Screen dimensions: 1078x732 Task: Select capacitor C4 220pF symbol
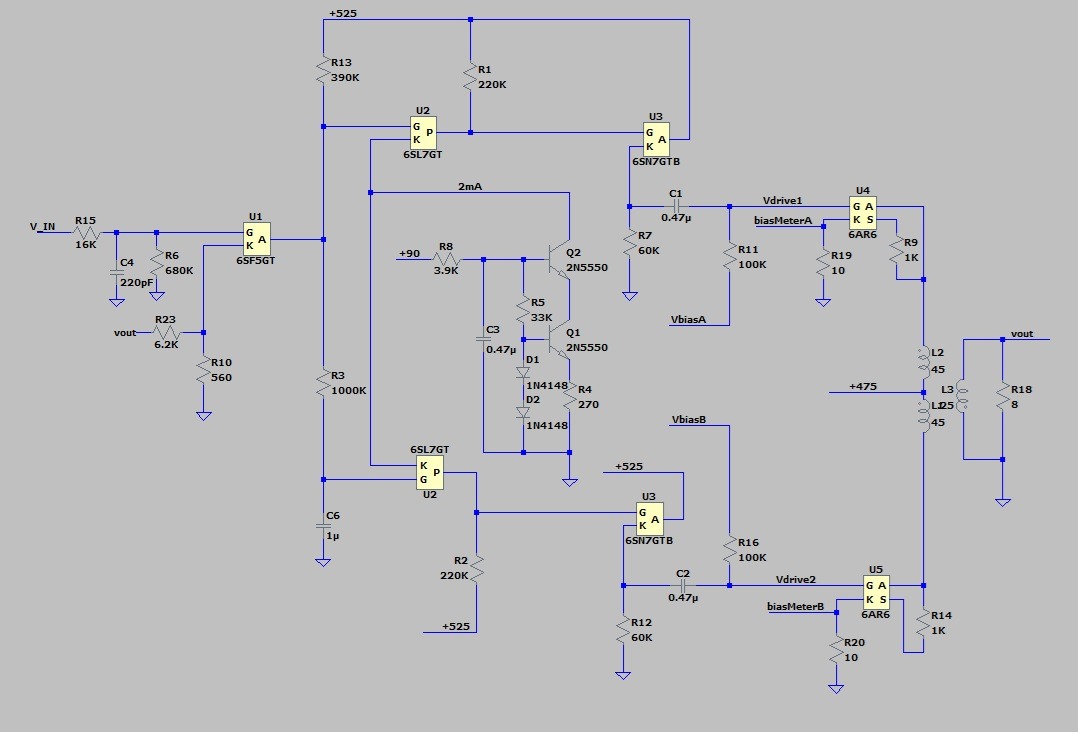click(x=116, y=272)
